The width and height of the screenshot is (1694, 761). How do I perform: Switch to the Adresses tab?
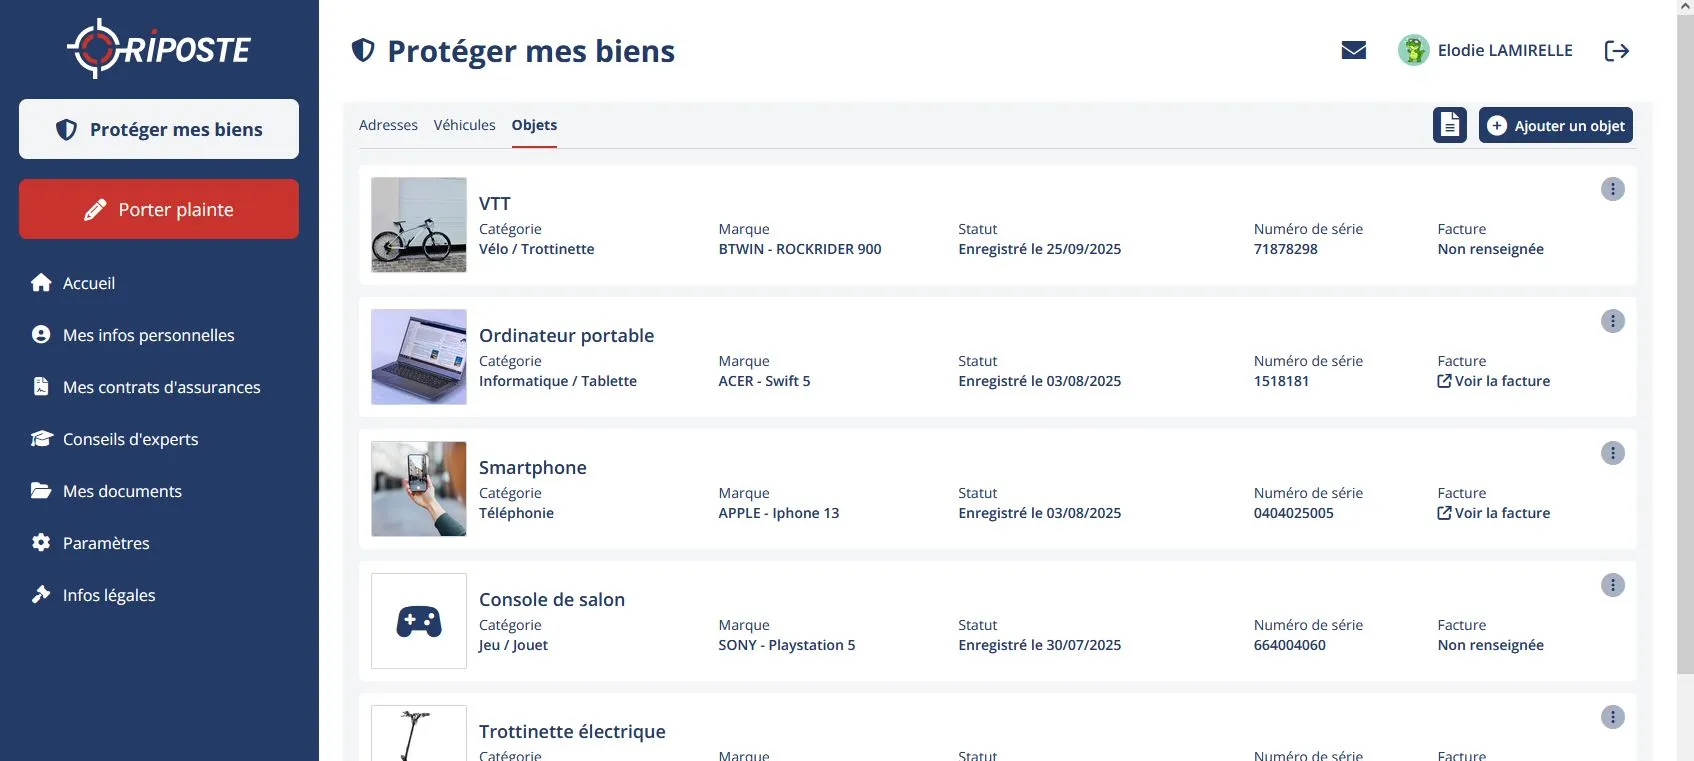coord(388,125)
